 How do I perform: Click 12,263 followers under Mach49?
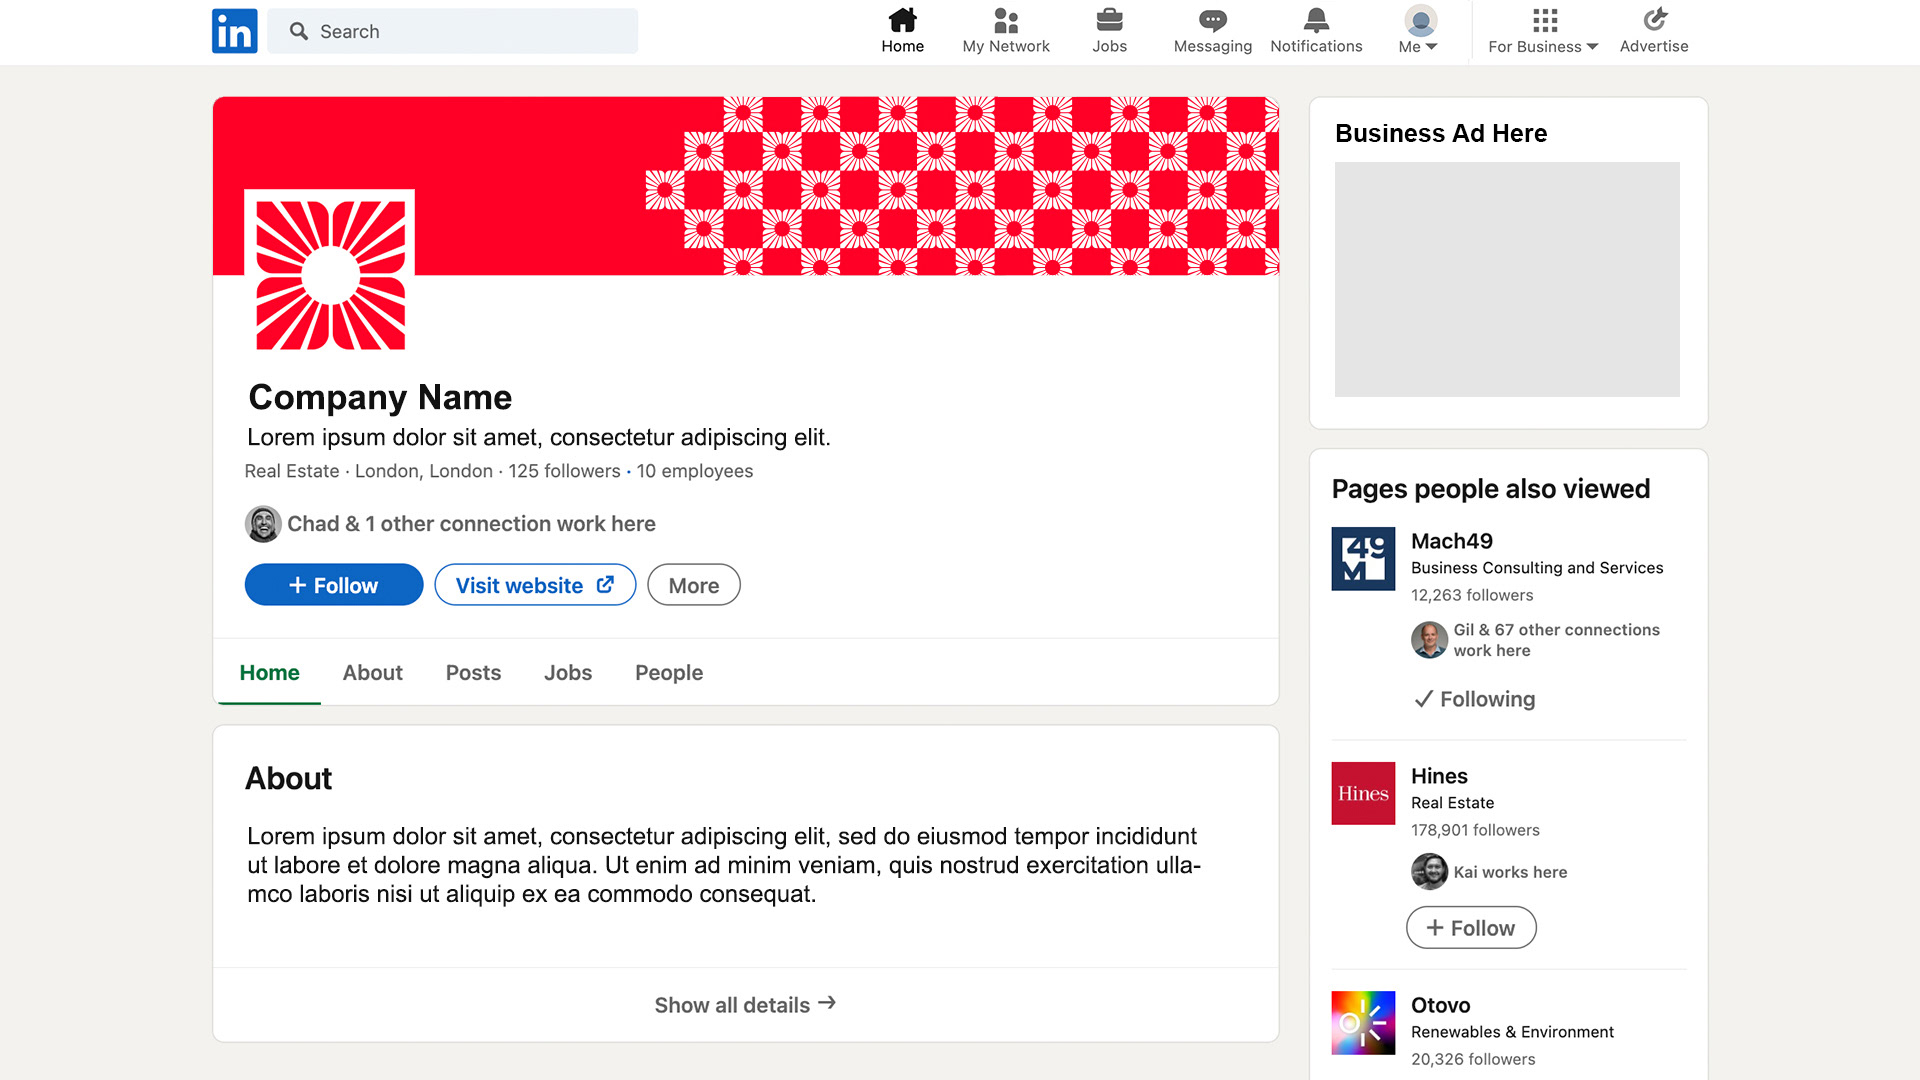click(1472, 595)
